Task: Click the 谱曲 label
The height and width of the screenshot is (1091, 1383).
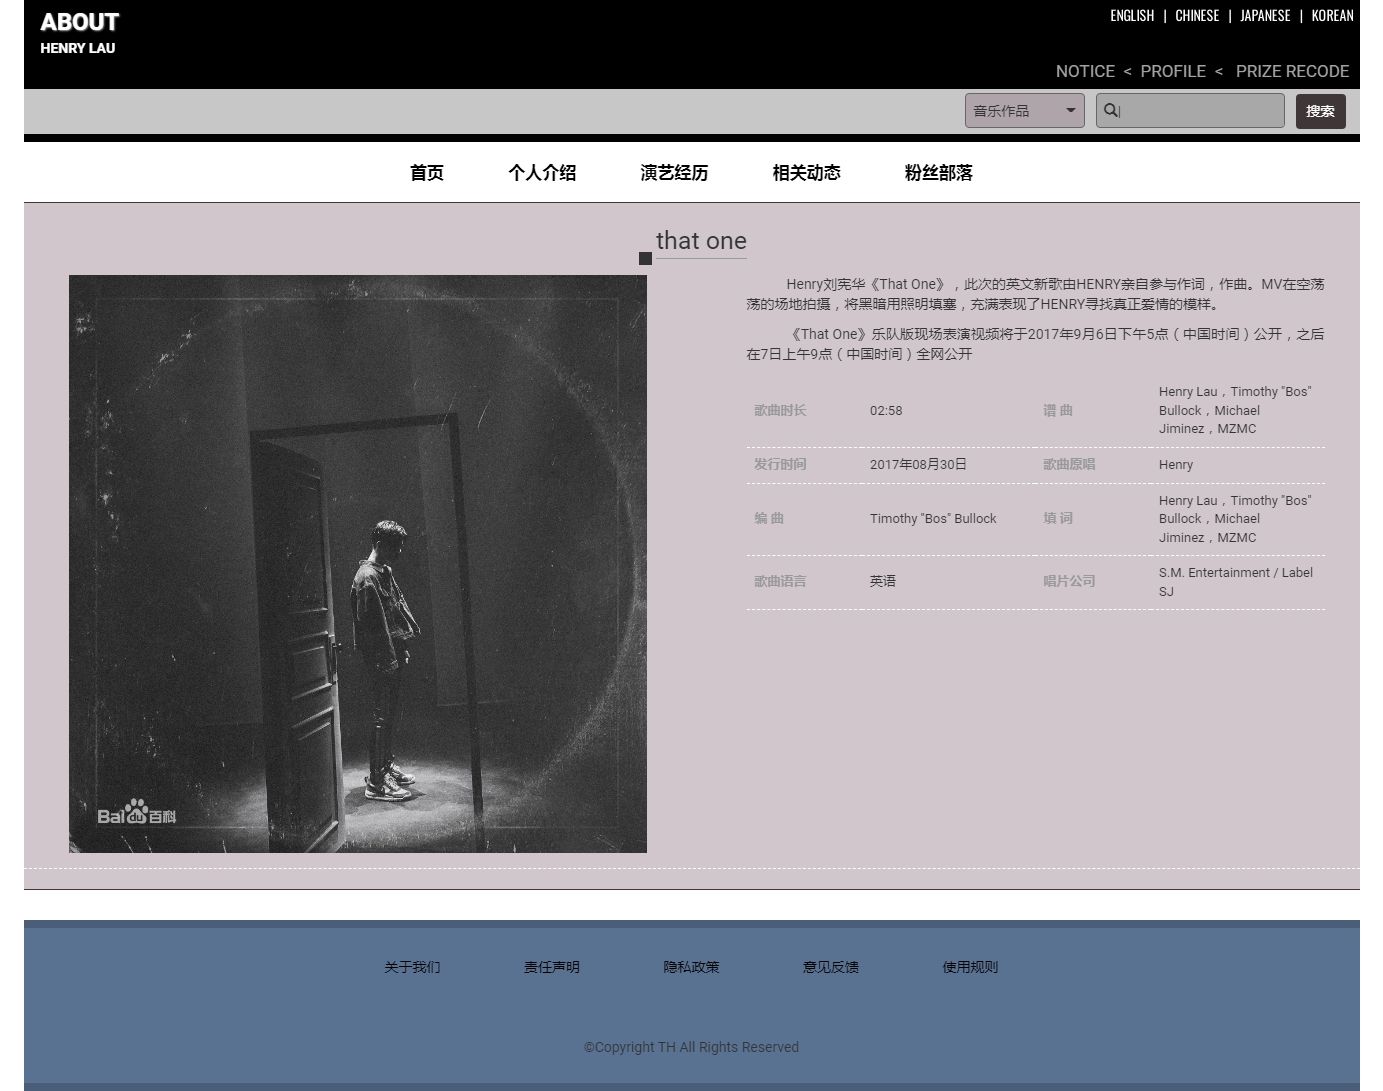Action: [x=1058, y=411]
